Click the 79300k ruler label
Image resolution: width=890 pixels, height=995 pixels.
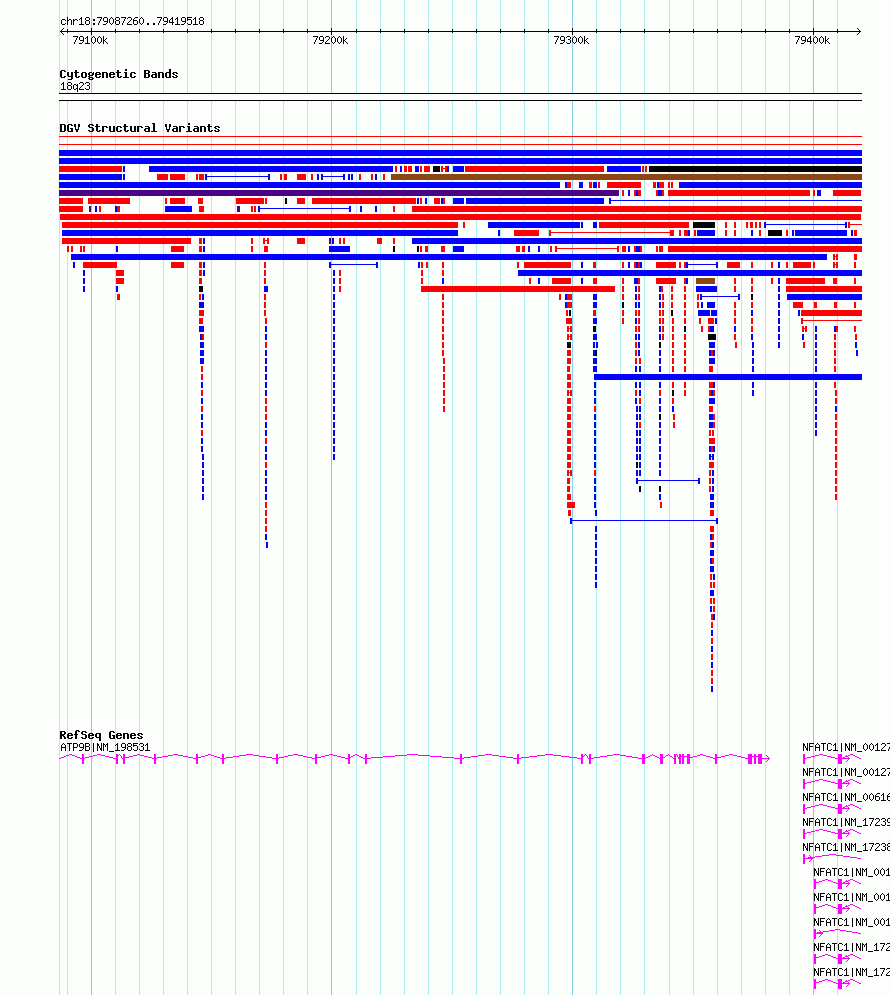(x=571, y=40)
